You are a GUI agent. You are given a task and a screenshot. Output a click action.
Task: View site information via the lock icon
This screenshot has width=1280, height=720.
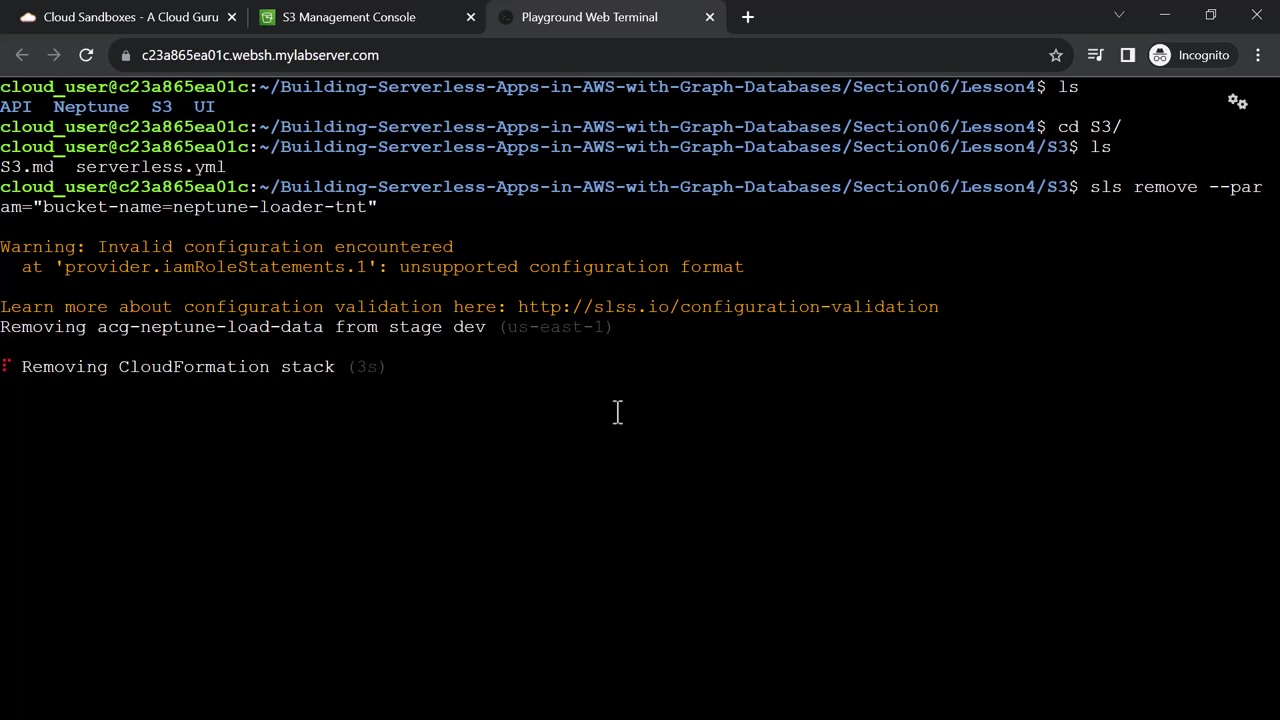(126, 55)
